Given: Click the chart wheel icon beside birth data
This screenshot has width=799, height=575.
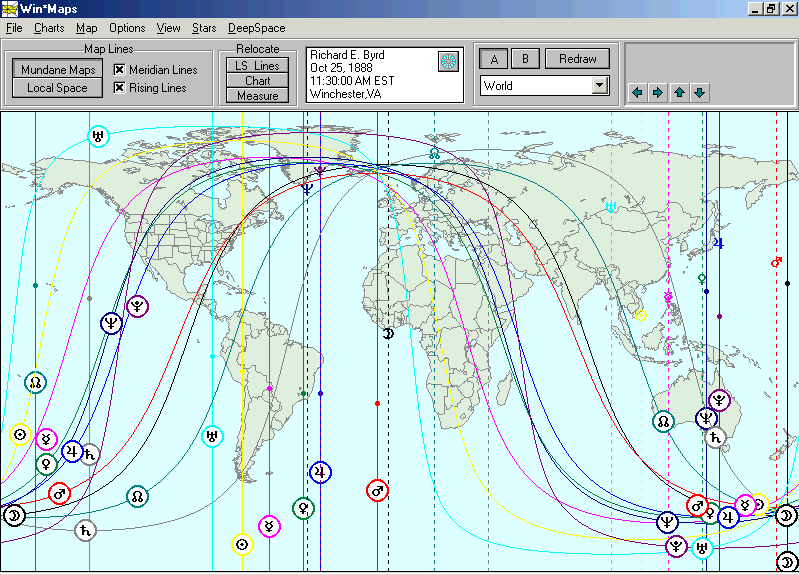Looking at the screenshot, I should coord(447,62).
